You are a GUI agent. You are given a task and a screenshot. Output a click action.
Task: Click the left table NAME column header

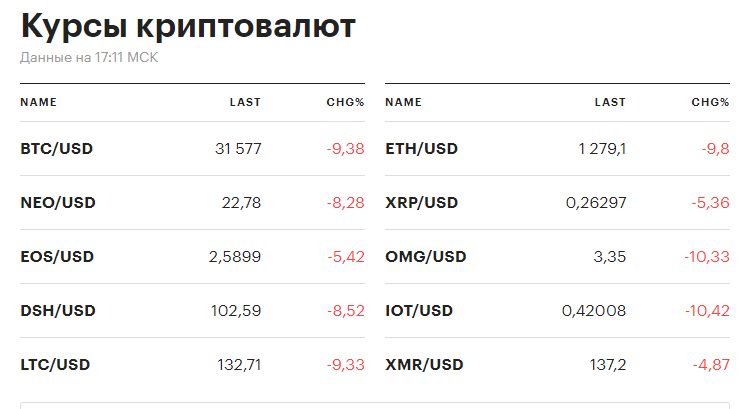(x=38, y=102)
